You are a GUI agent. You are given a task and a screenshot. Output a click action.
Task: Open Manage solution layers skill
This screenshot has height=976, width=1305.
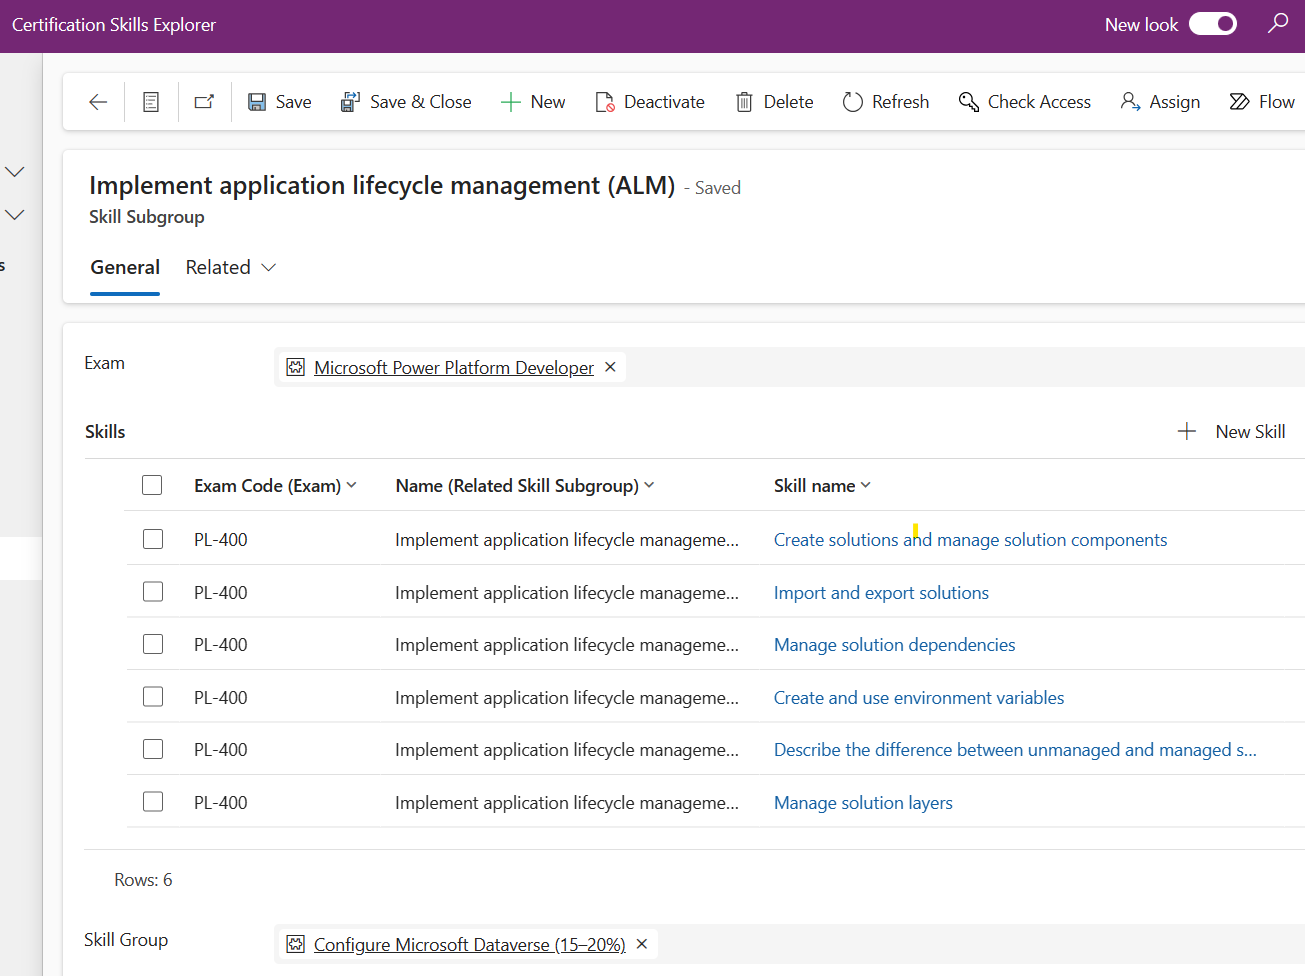point(863,802)
